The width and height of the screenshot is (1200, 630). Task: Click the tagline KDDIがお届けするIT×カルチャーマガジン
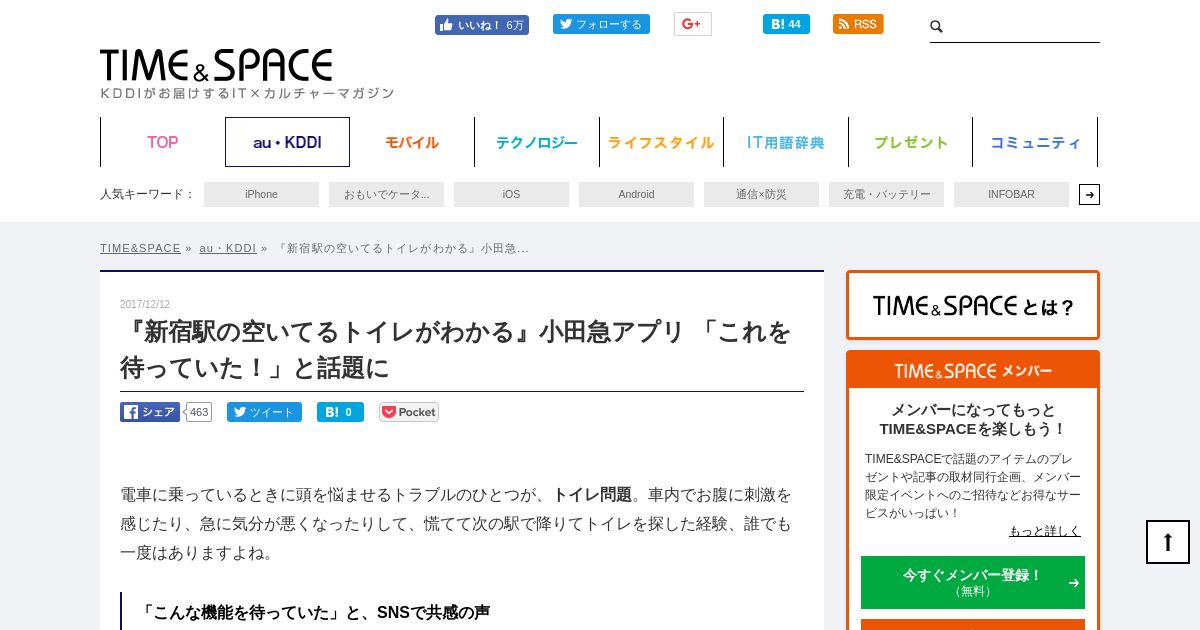tap(247, 93)
